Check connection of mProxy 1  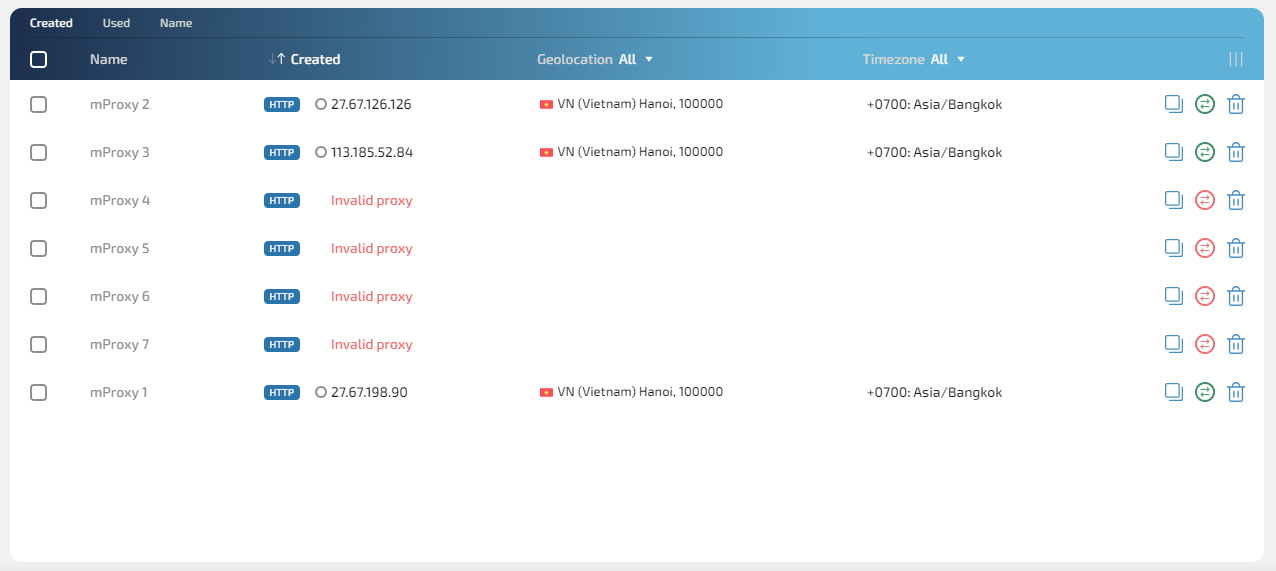(x=1205, y=392)
